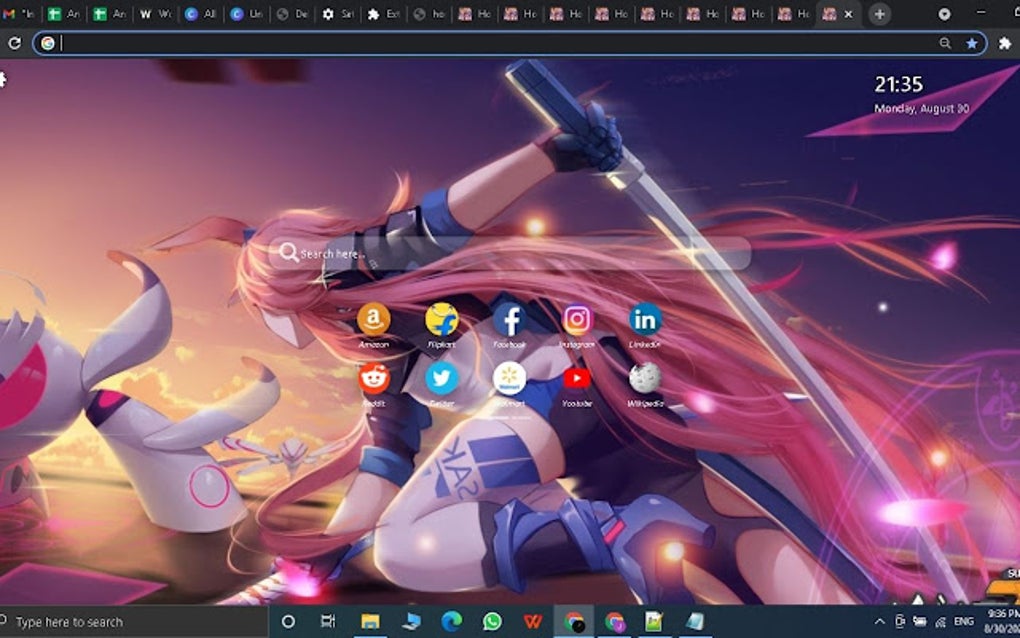Viewport: 1020px width, 638px height.
Task: Switch to the Gmail inbox tab
Action: click(x=18, y=14)
